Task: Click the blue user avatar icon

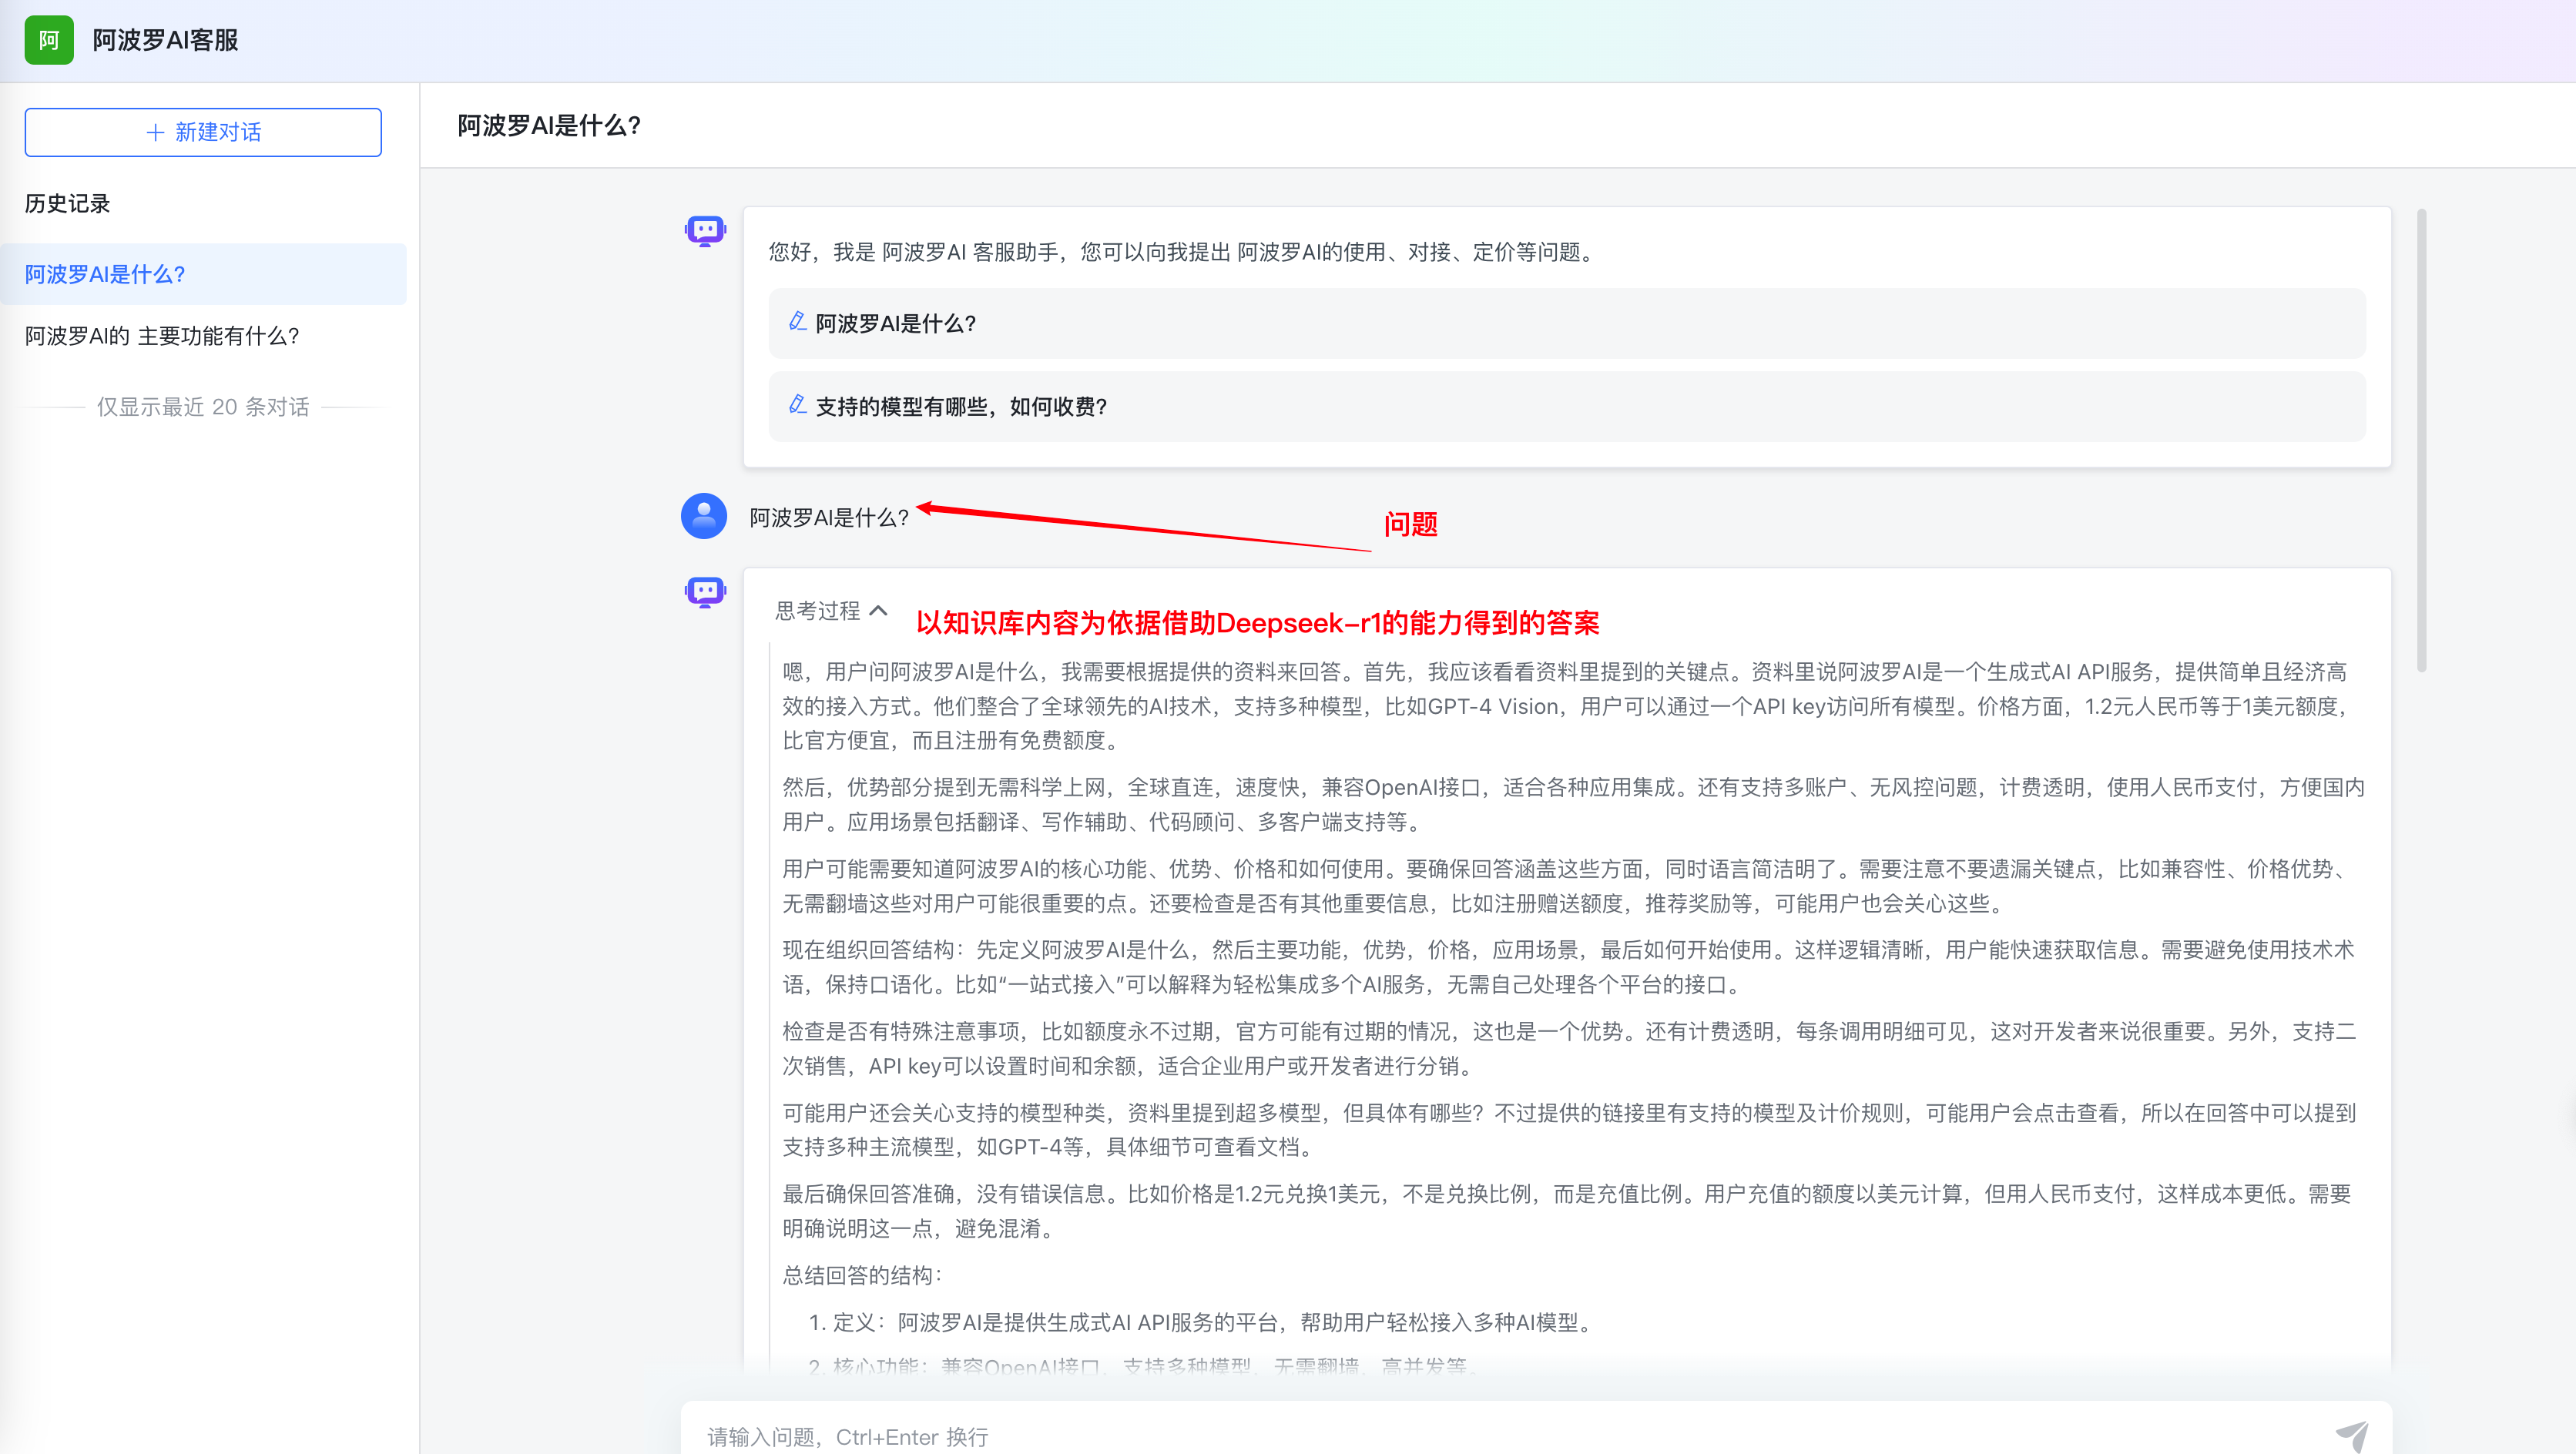Action: [x=704, y=516]
